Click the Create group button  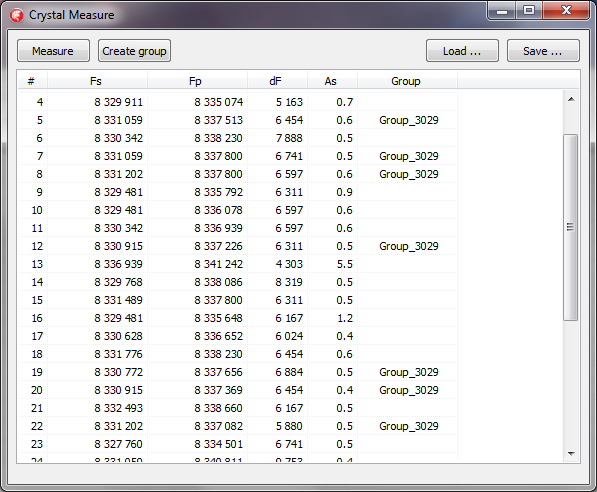tap(134, 51)
